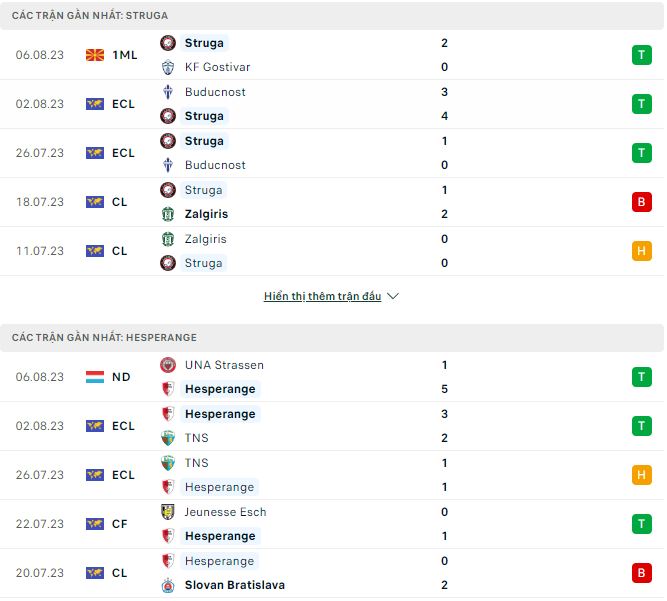Image resolution: width=667 pixels, height=601 pixels.
Task: Click the ECL competition label on 26.07.23 Struga match
Action: [123, 153]
